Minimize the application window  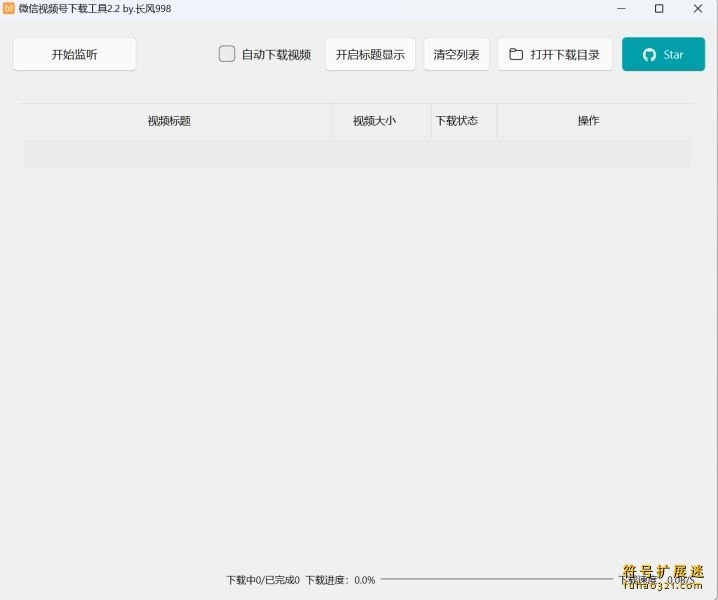[621, 9]
